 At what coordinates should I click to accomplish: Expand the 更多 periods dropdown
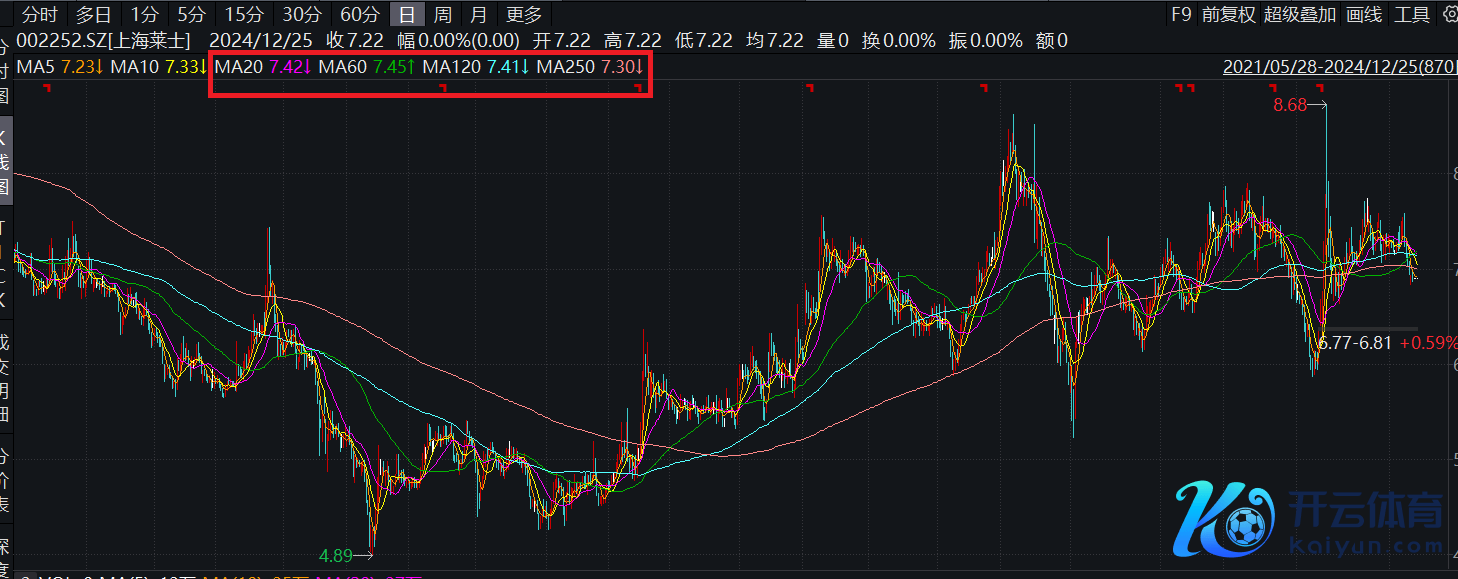524,14
